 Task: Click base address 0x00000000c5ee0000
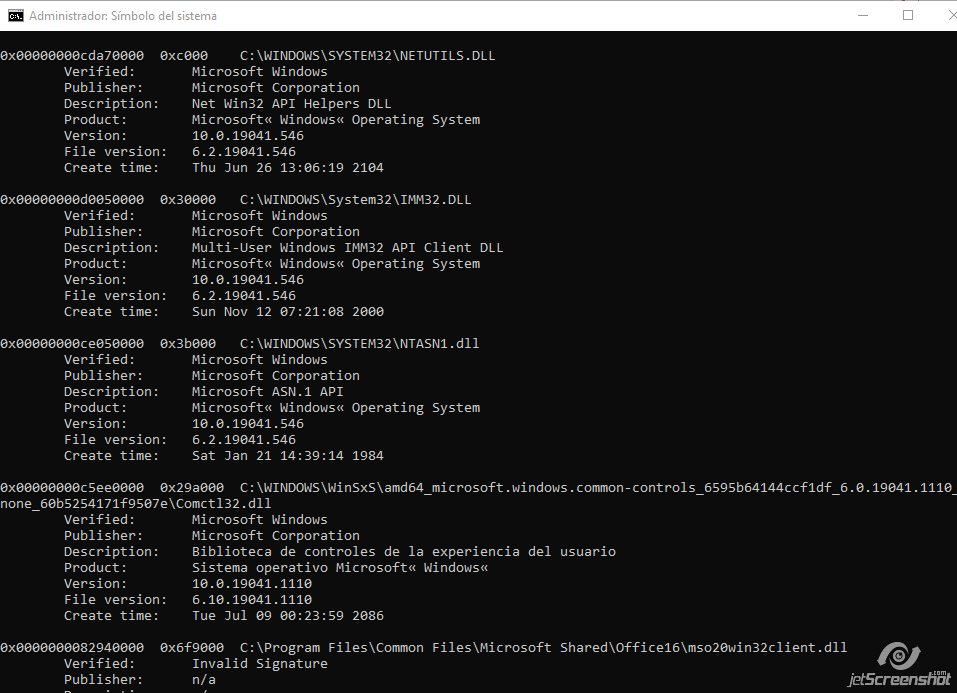click(x=72, y=488)
